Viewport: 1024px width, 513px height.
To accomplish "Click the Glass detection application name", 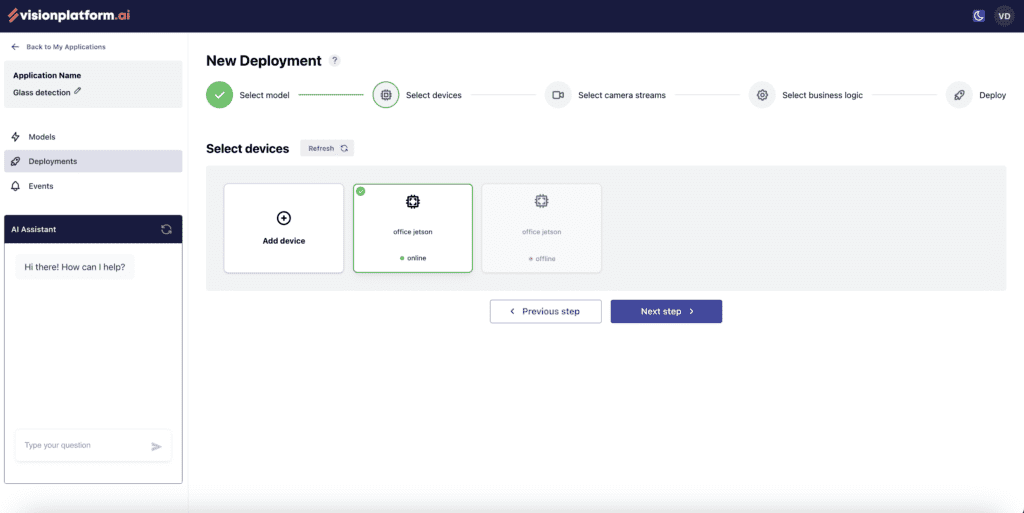I will click(x=42, y=93).
